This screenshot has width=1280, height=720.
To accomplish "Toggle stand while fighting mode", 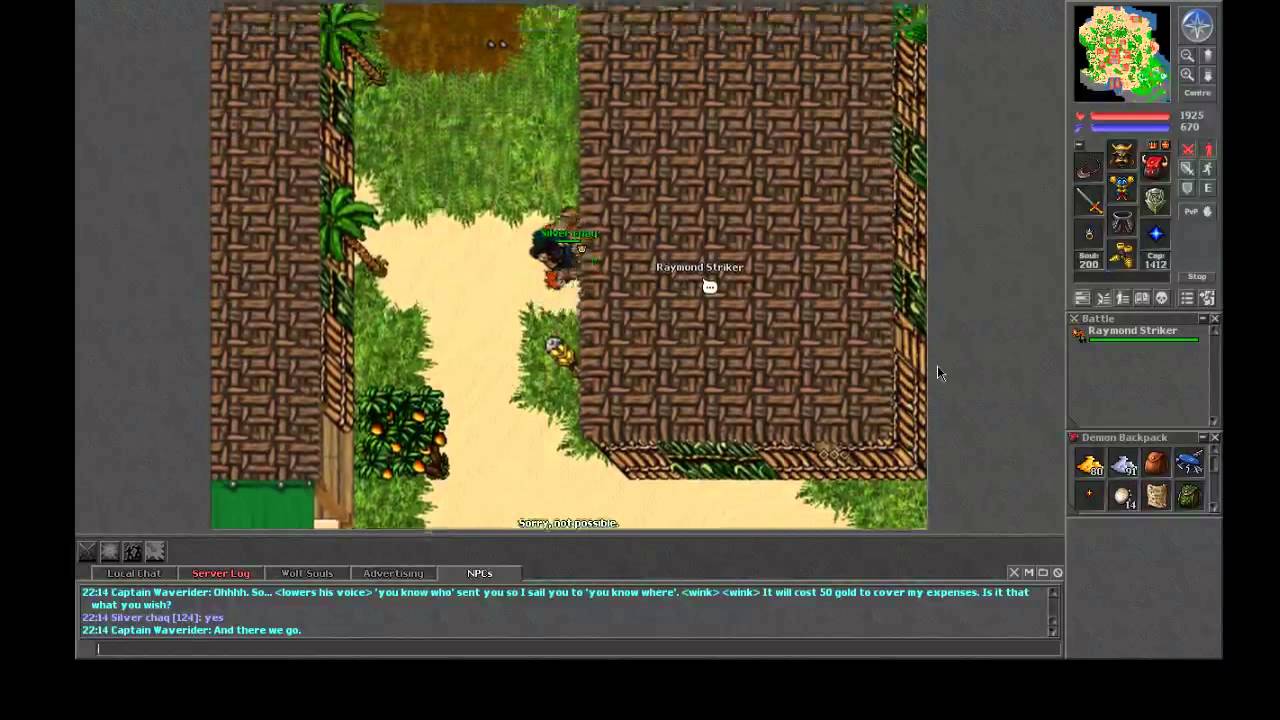I will point(1208,149).
